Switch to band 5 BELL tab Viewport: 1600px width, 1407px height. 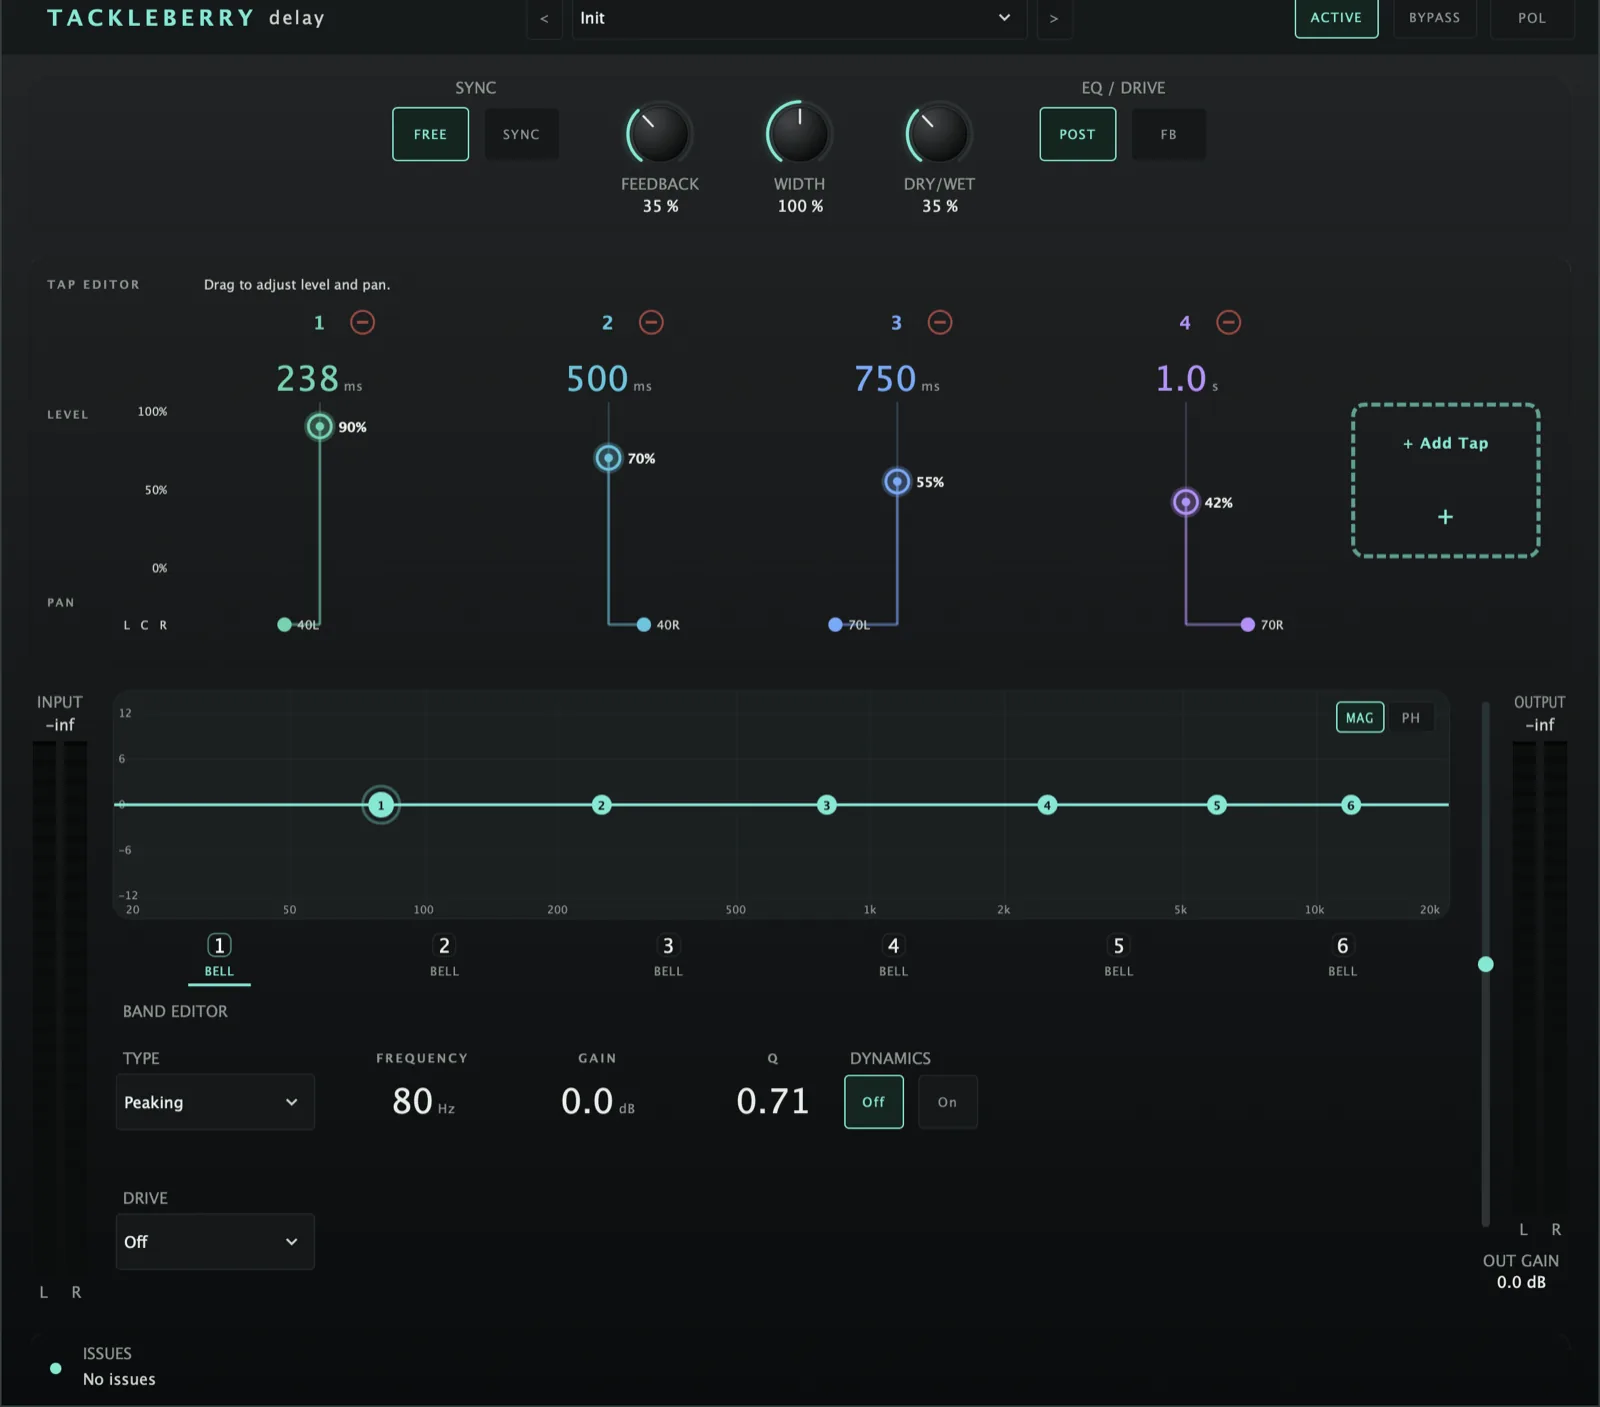click(x=1118, y=956)
